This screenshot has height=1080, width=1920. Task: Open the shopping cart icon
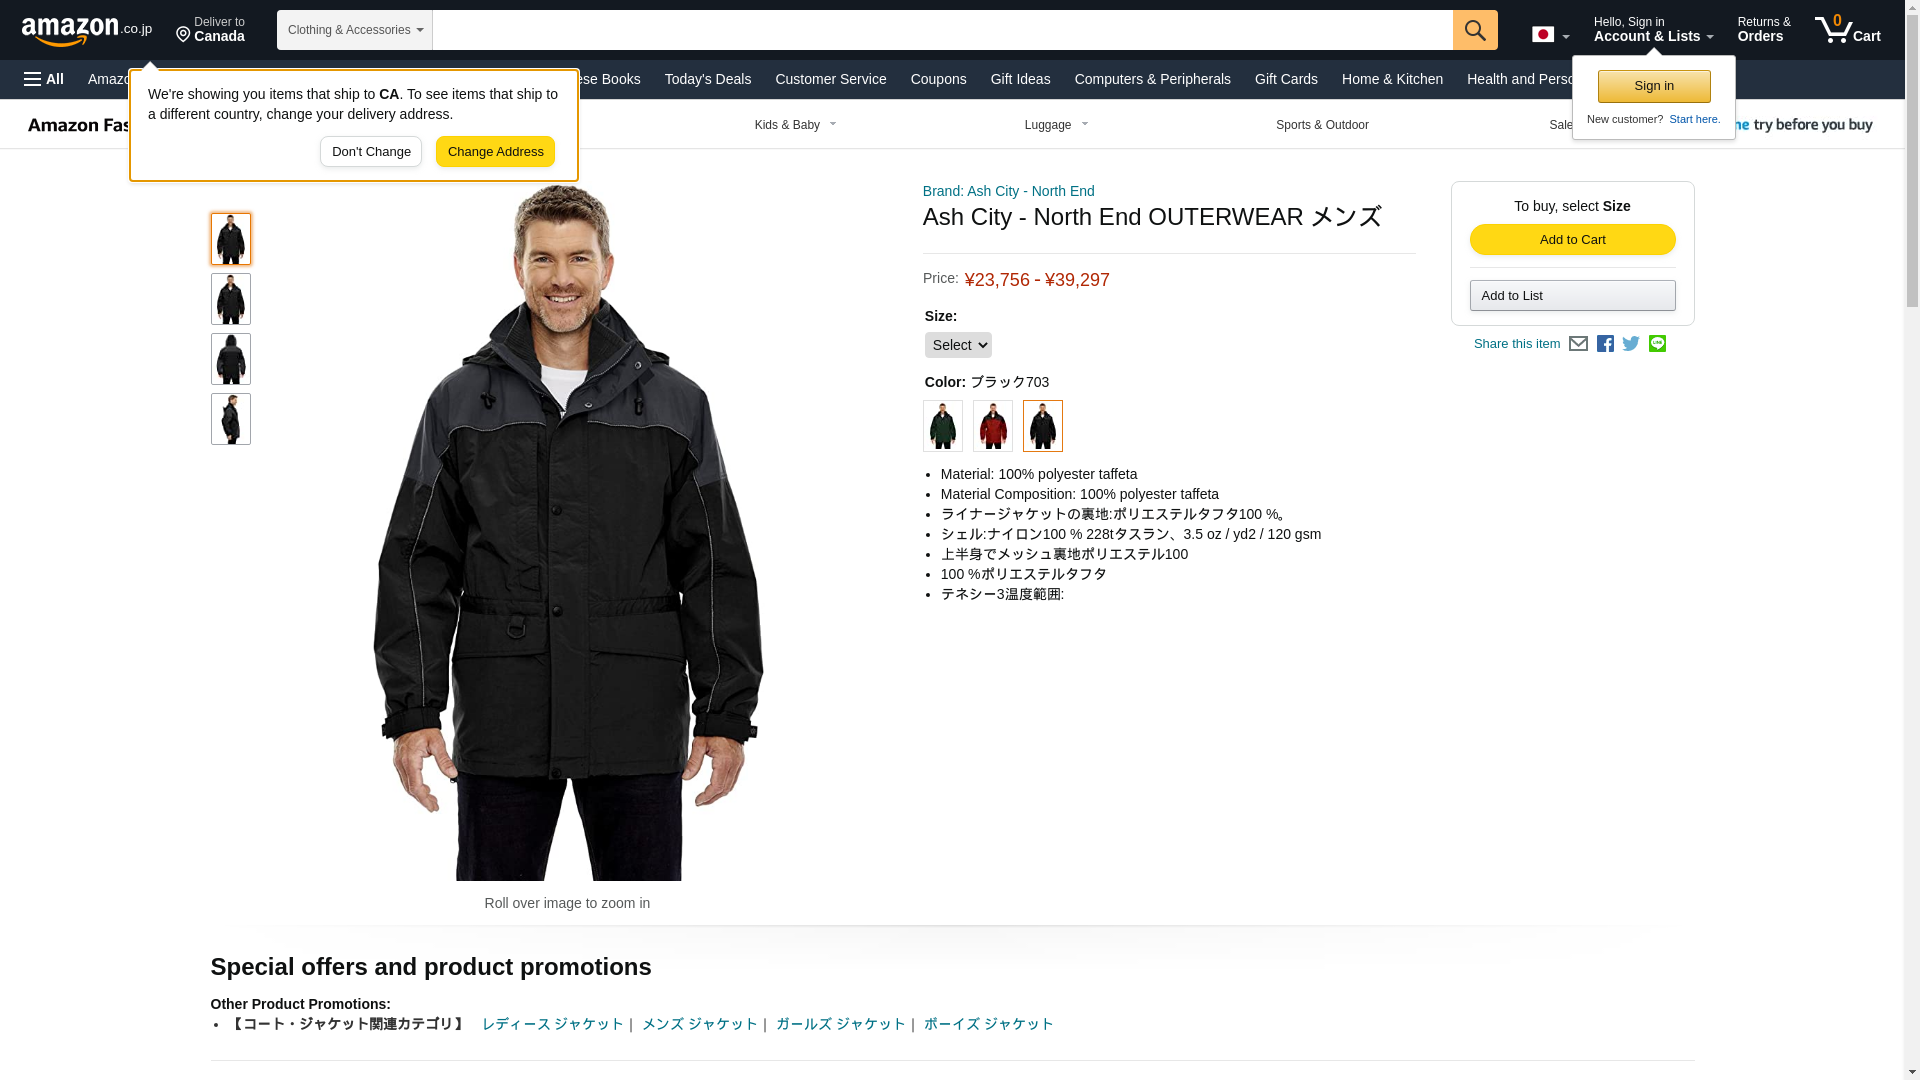pos(1848,30)
